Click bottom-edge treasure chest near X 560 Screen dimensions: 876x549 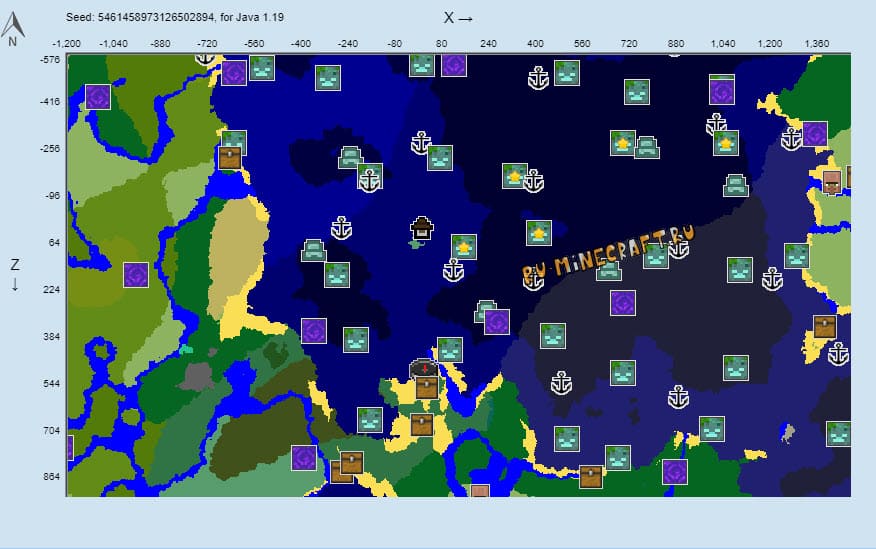(x=591, y=476)
